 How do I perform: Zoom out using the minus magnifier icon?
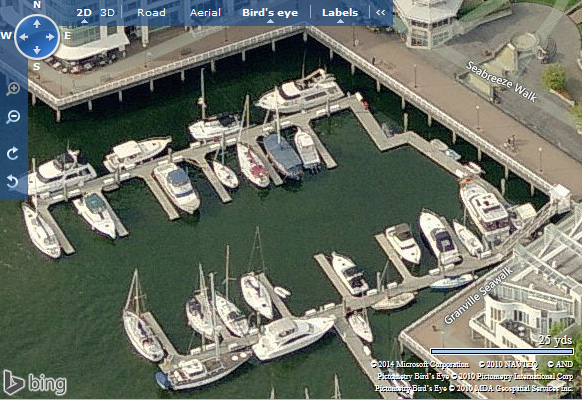pos(13,117)
